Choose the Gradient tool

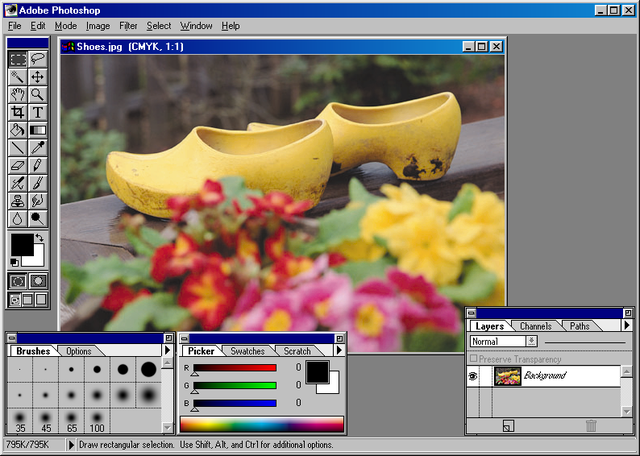click(x=38, y=130)
